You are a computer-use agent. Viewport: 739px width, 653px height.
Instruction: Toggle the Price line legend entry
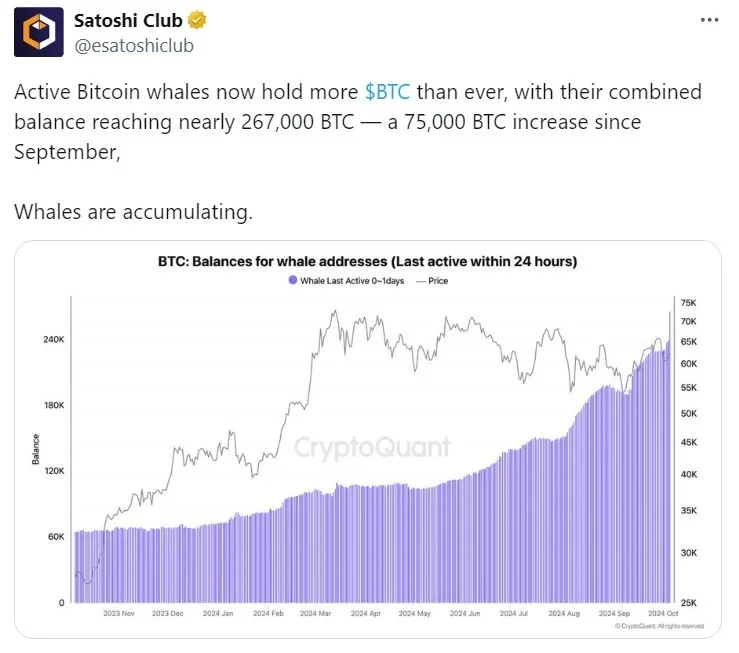tap(432, 281)
